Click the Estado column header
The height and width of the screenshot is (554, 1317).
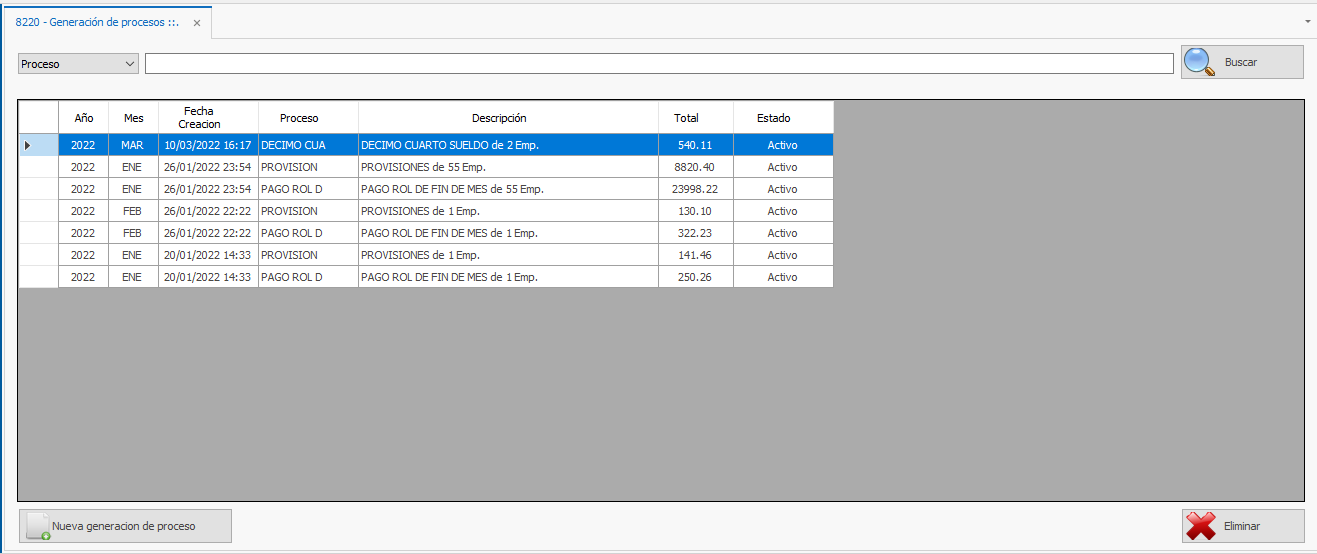tap(782, 118)
